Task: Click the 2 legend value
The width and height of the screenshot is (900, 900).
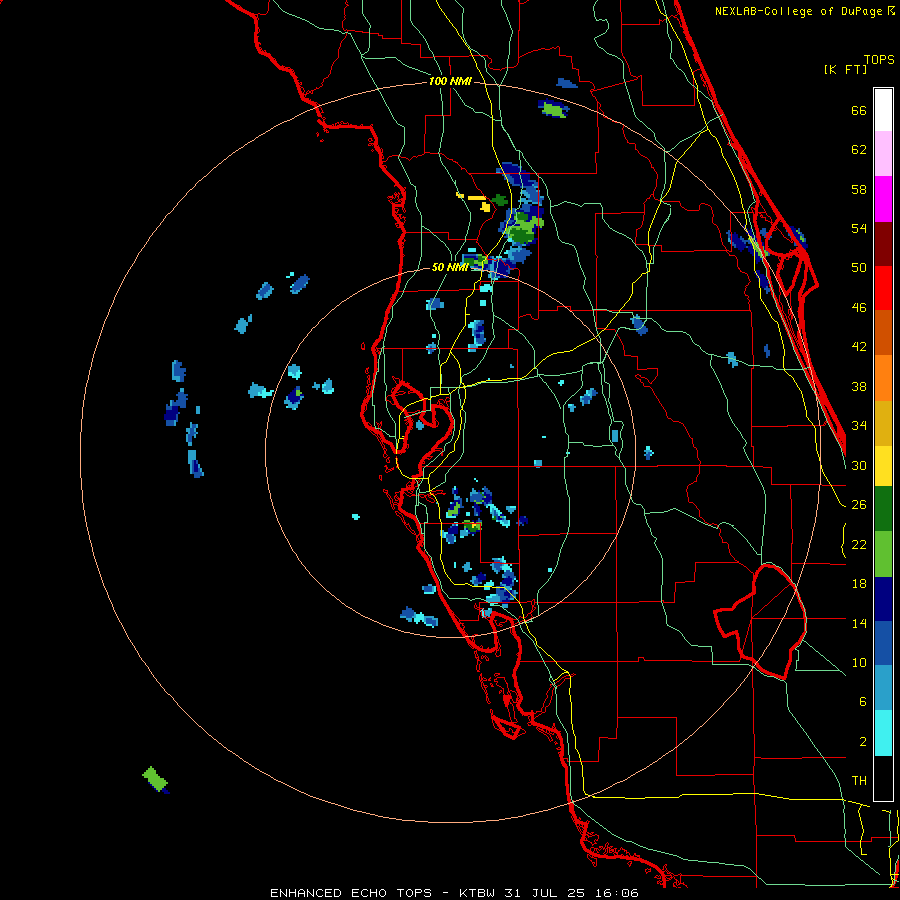Action: 862,742
